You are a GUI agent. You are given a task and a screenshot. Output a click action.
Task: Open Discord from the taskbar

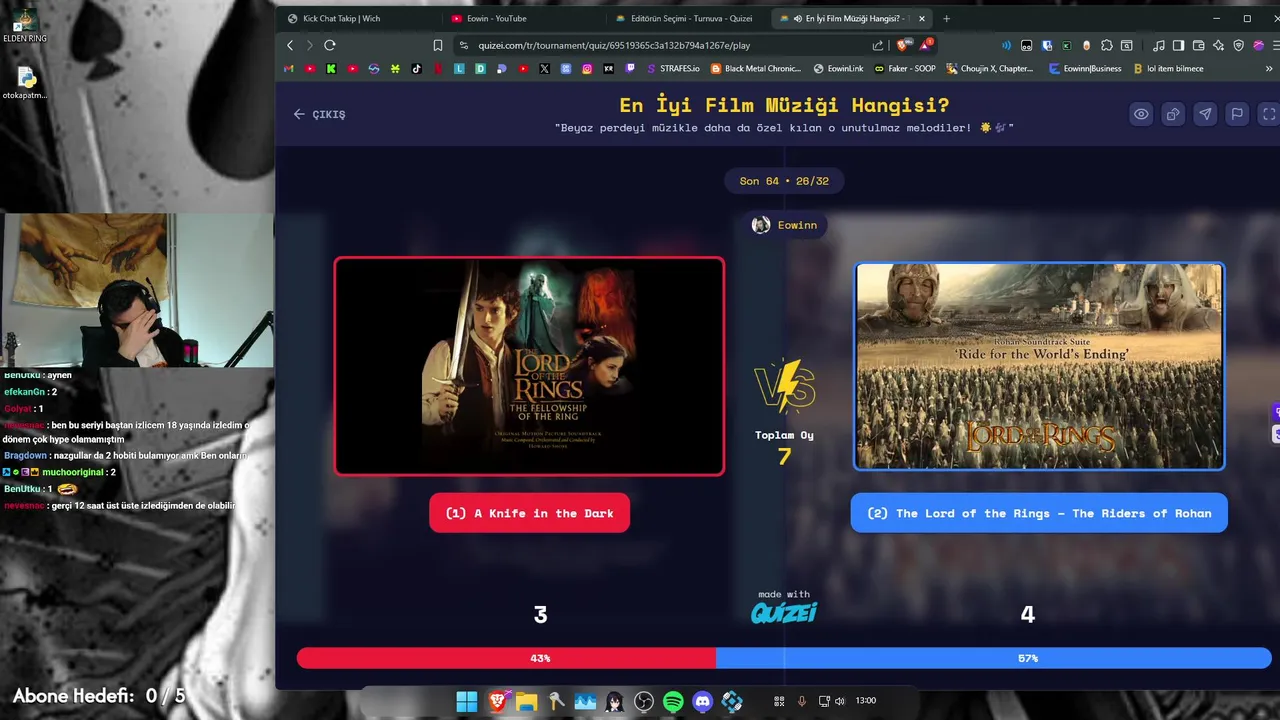tap(703, 702)
